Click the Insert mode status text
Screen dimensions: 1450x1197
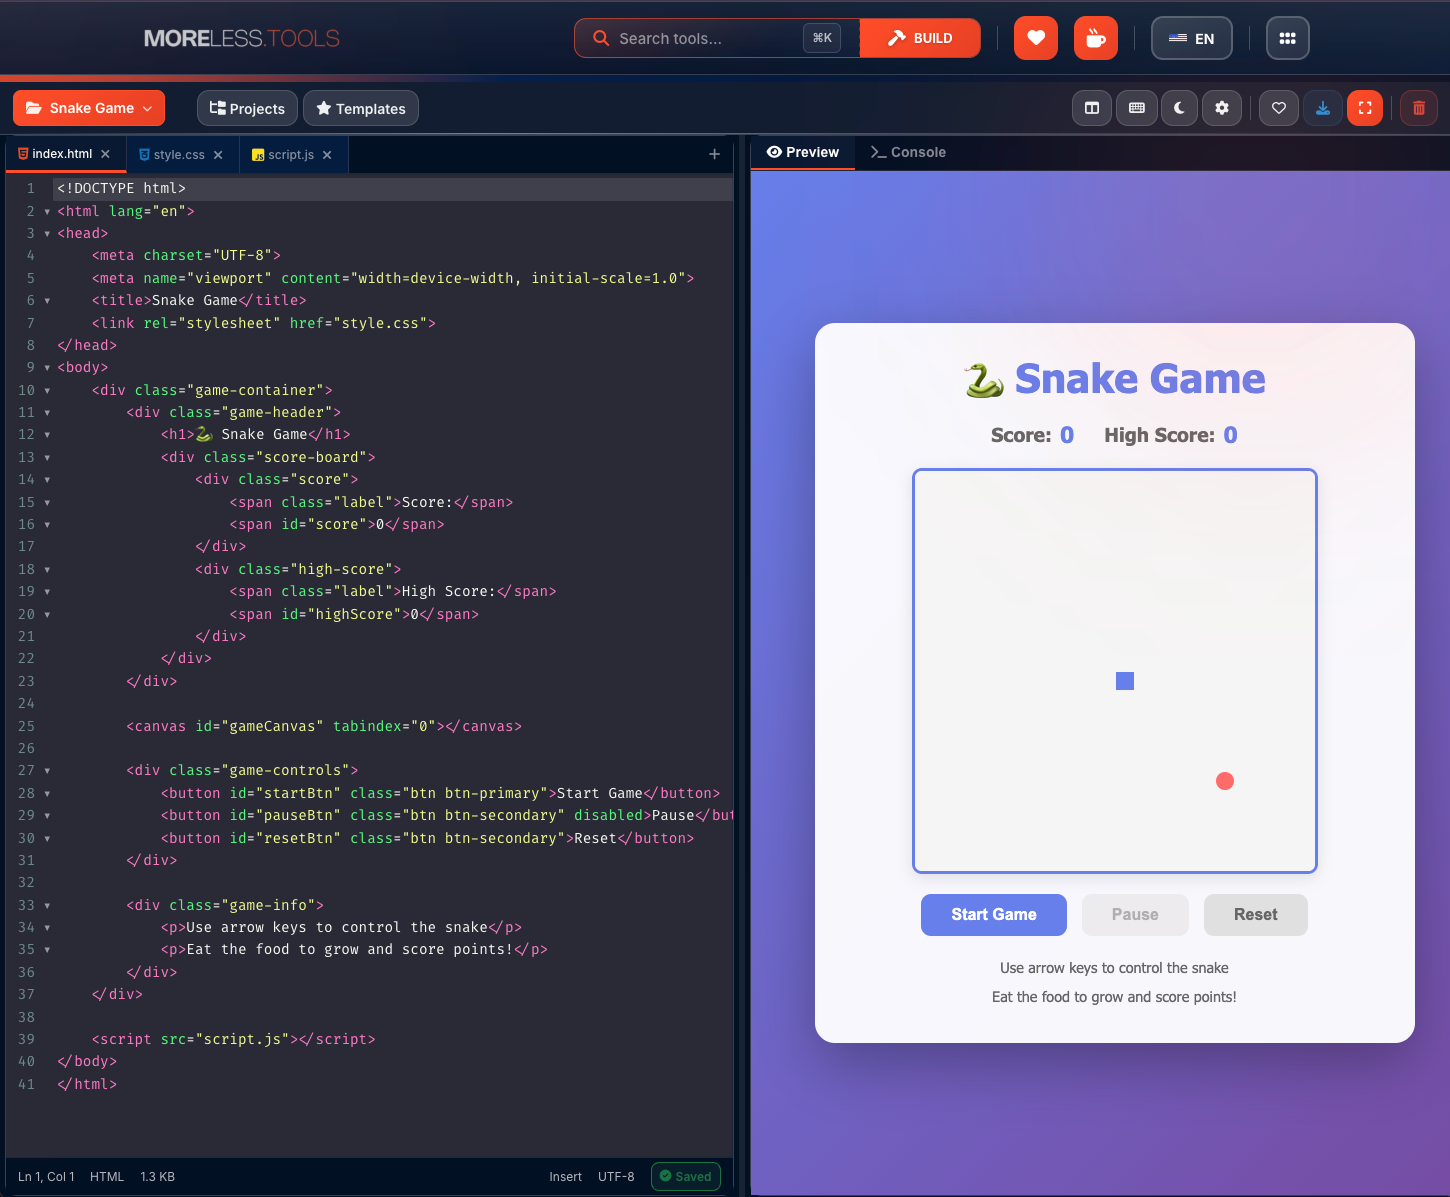(x=565, y=1177)
